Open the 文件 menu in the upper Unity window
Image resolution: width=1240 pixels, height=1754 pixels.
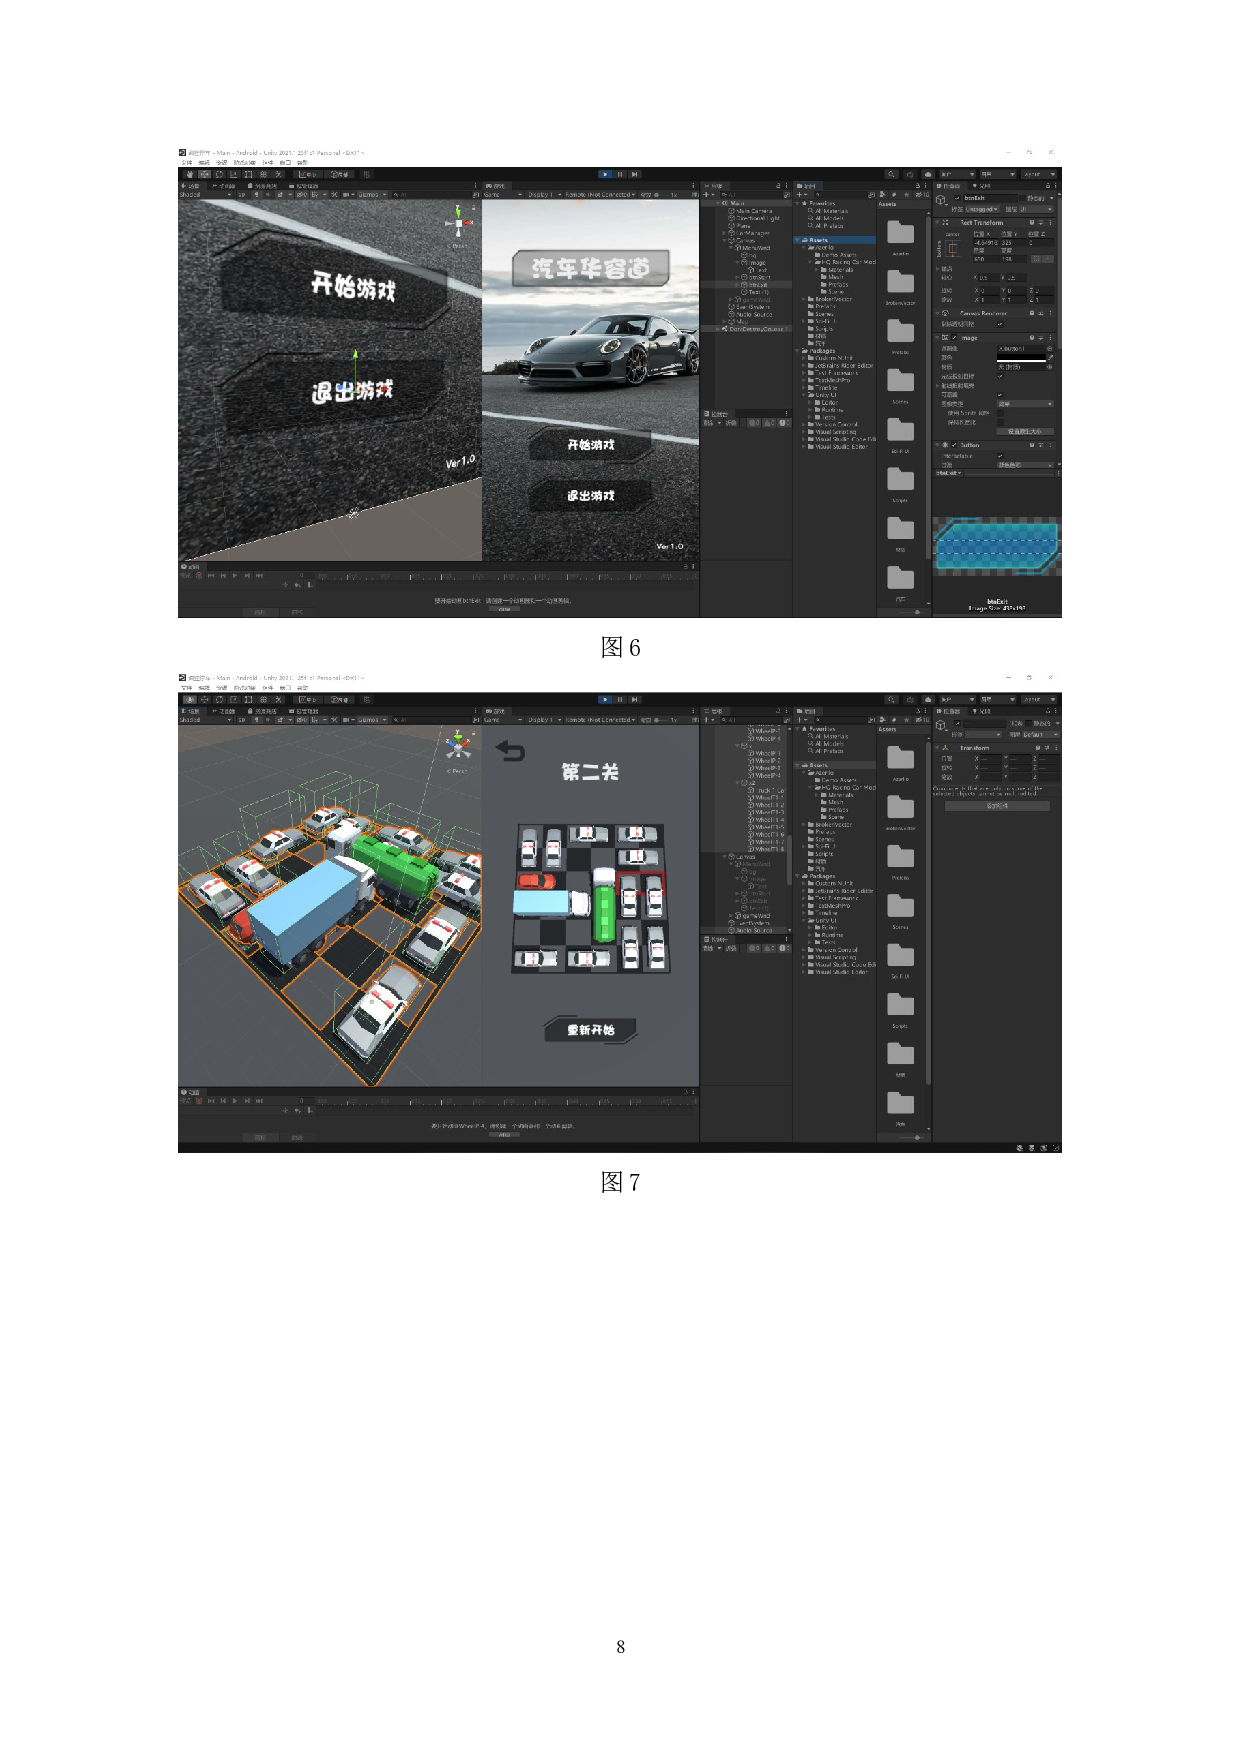pos(186,162)
